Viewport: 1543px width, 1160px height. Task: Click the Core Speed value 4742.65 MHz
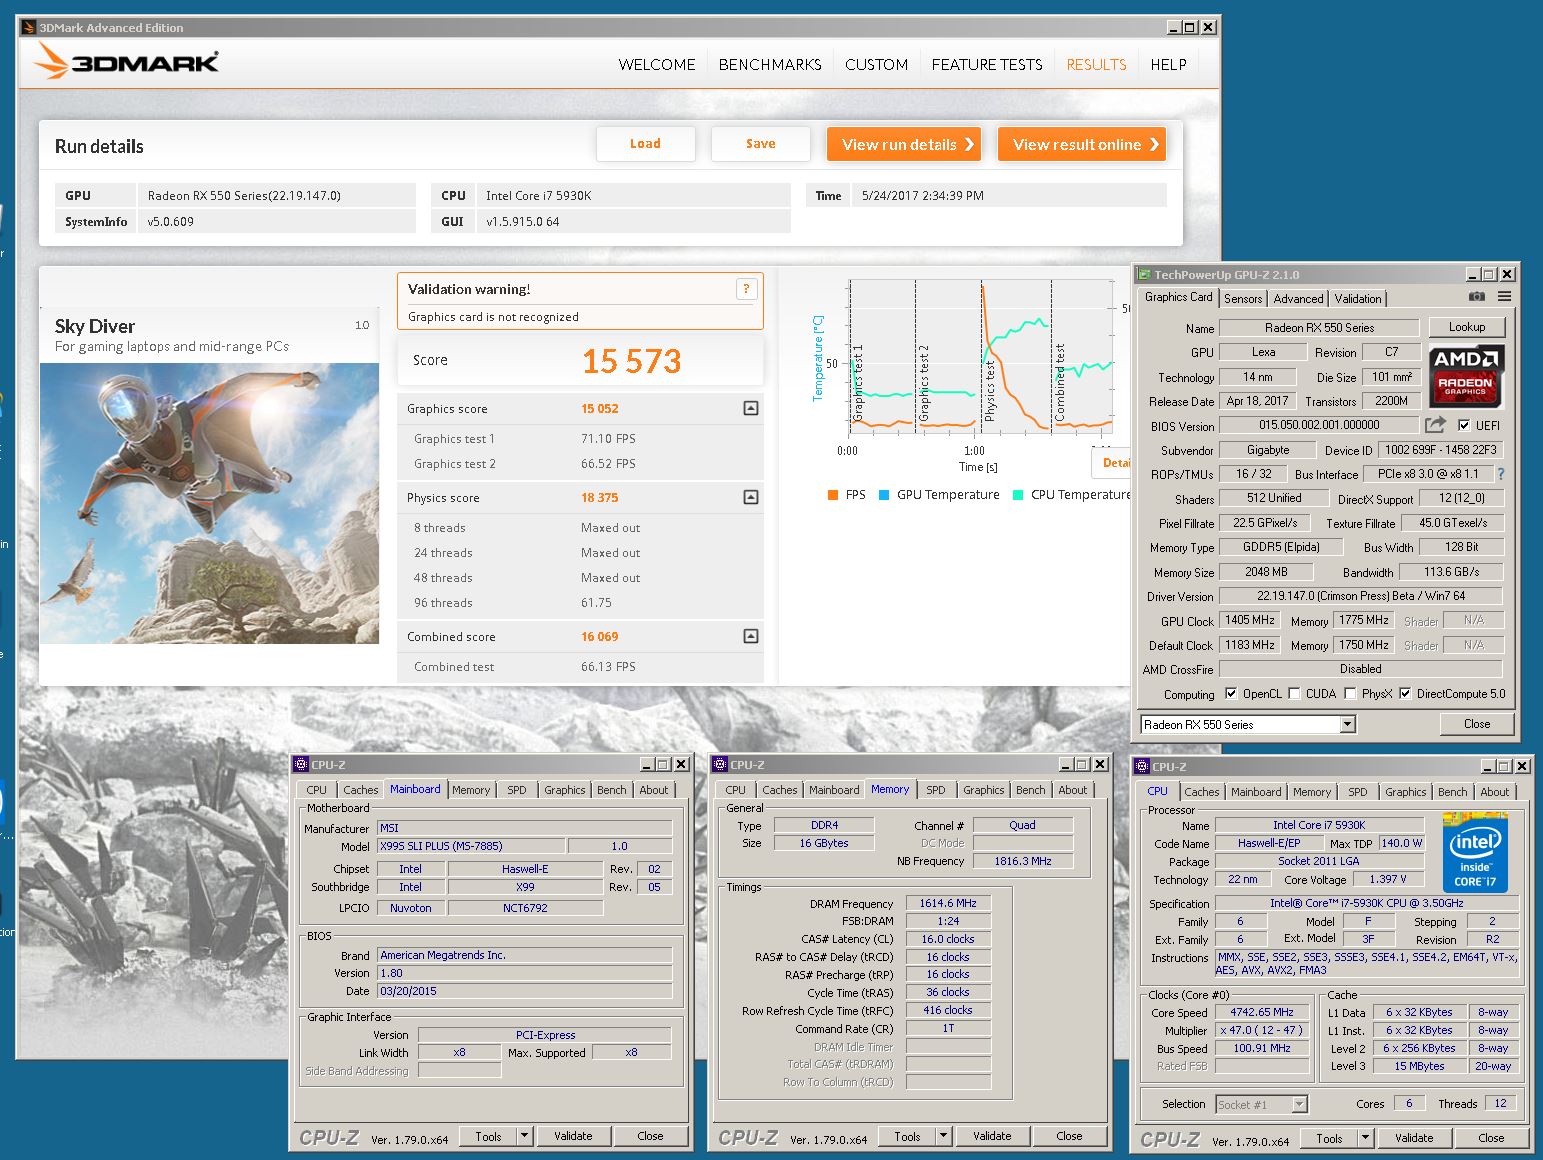tap(1262, 1012)
